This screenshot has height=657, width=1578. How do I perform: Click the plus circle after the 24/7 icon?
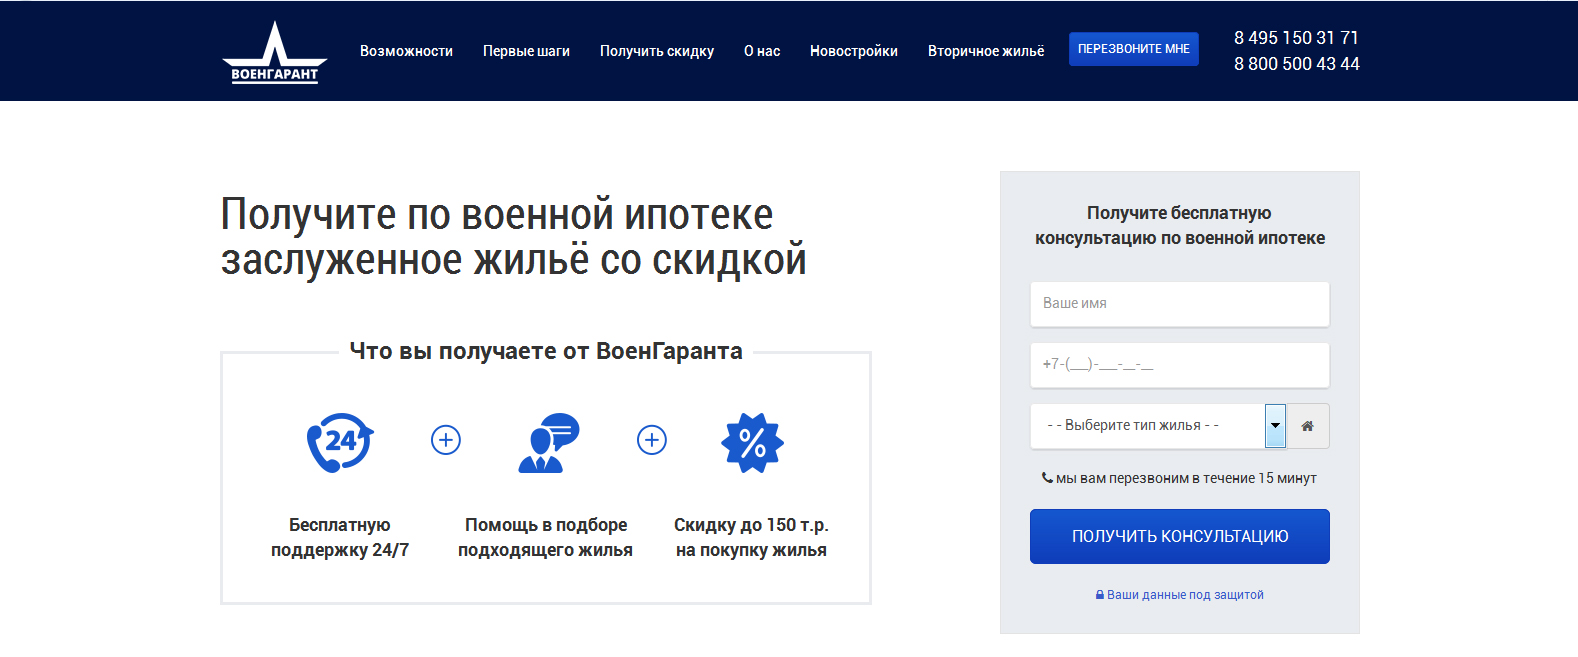[x=446, y=440]
